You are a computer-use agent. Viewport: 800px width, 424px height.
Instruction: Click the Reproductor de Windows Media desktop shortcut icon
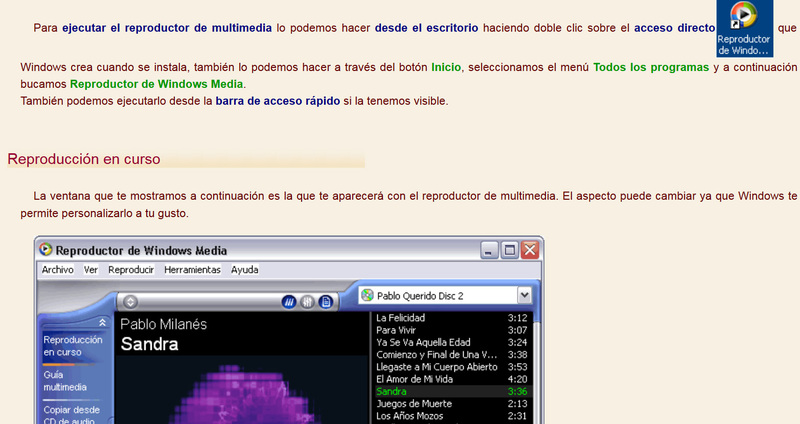744,28
